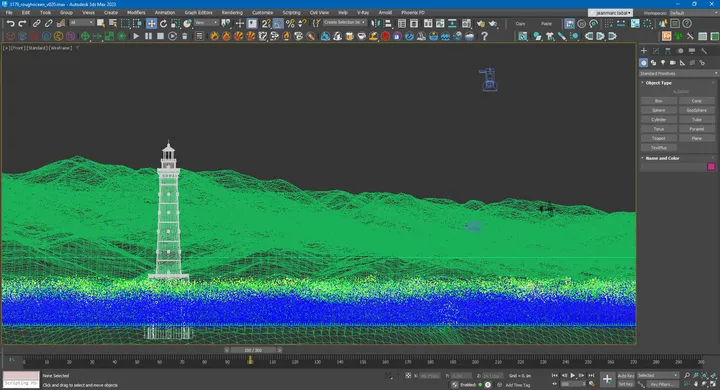
Task: Create a Teapot primitive button
Action: tap(658, 138)
